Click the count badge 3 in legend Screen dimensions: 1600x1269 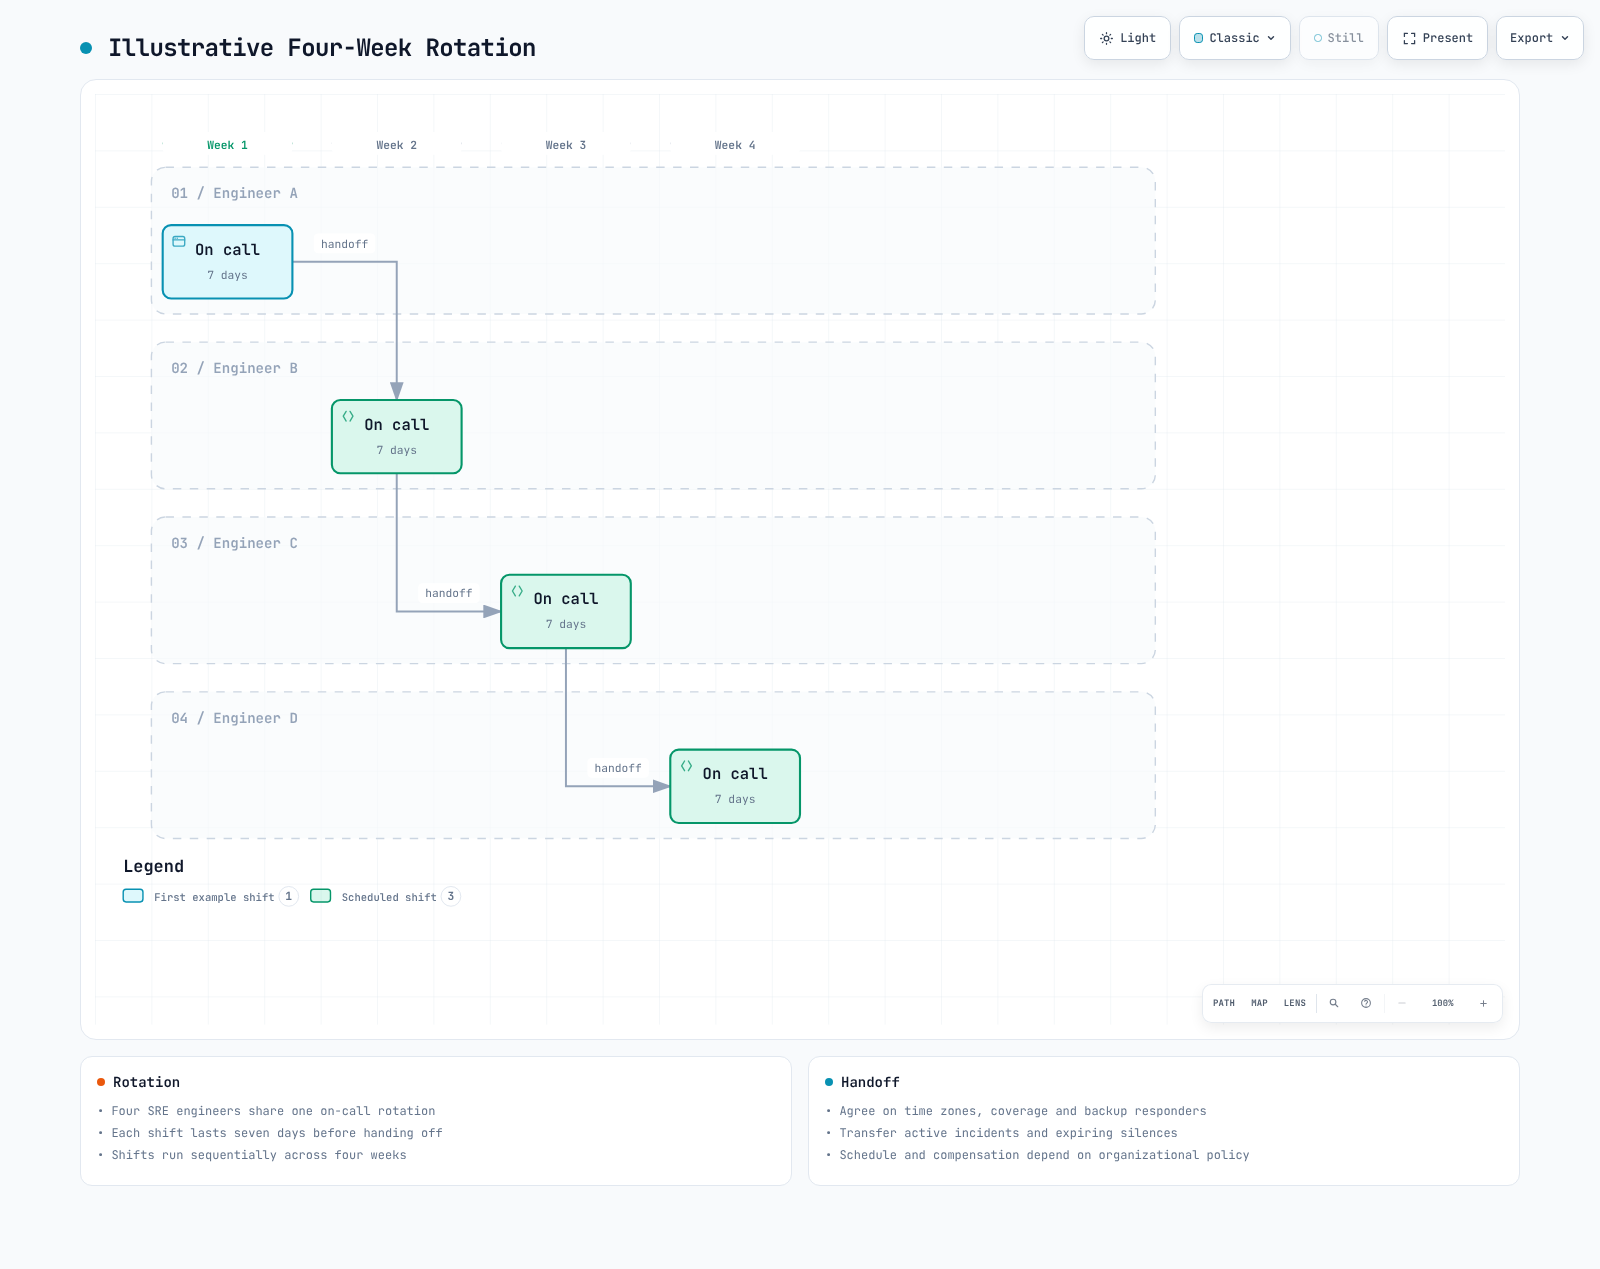pyautogui.click(x=451, y=896)
